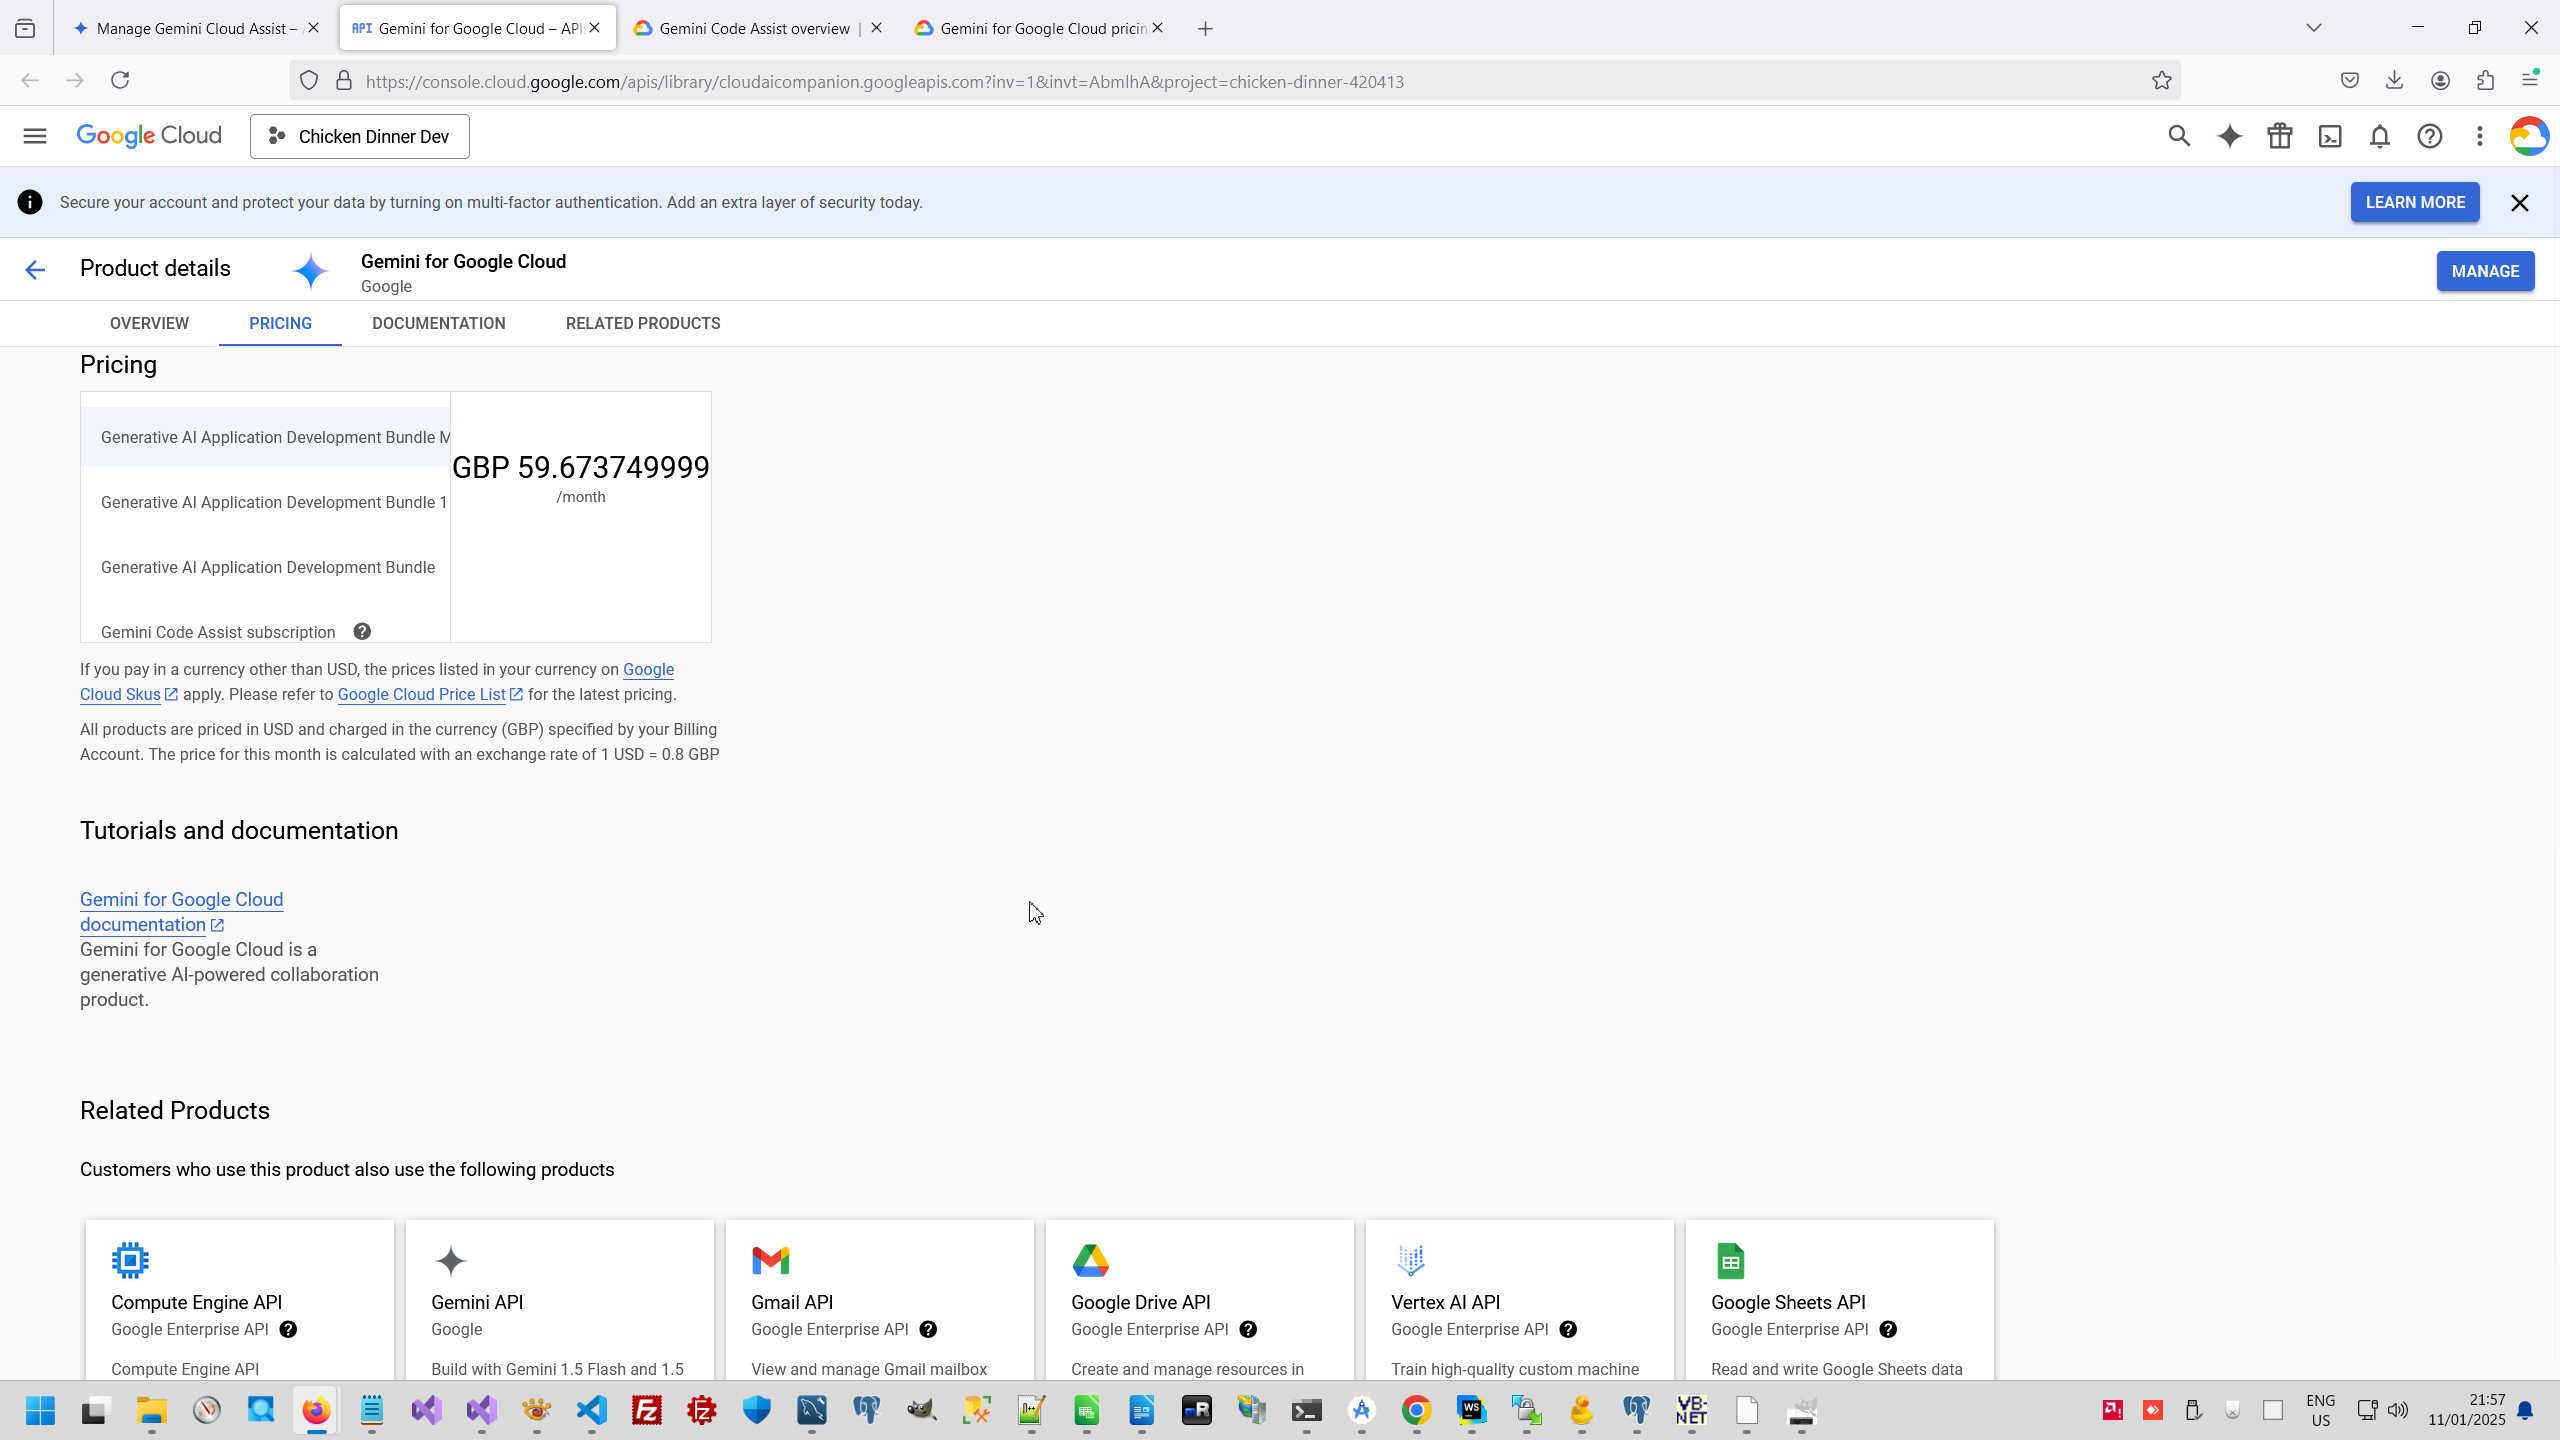Open the three-dot settings menu
2560x1440 pixels.
pos(2480,136)
